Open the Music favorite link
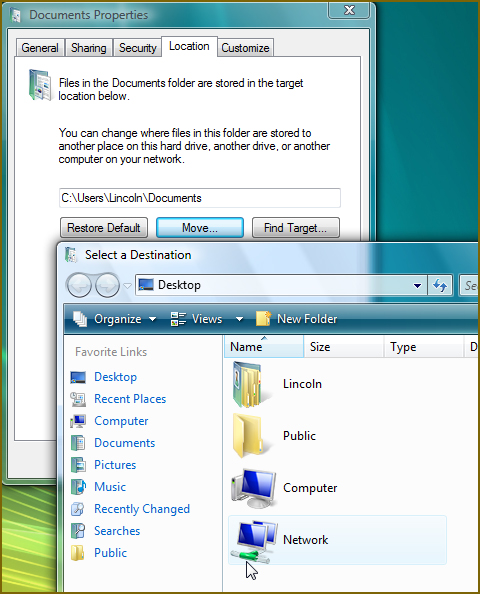 [x=110, y=487]
